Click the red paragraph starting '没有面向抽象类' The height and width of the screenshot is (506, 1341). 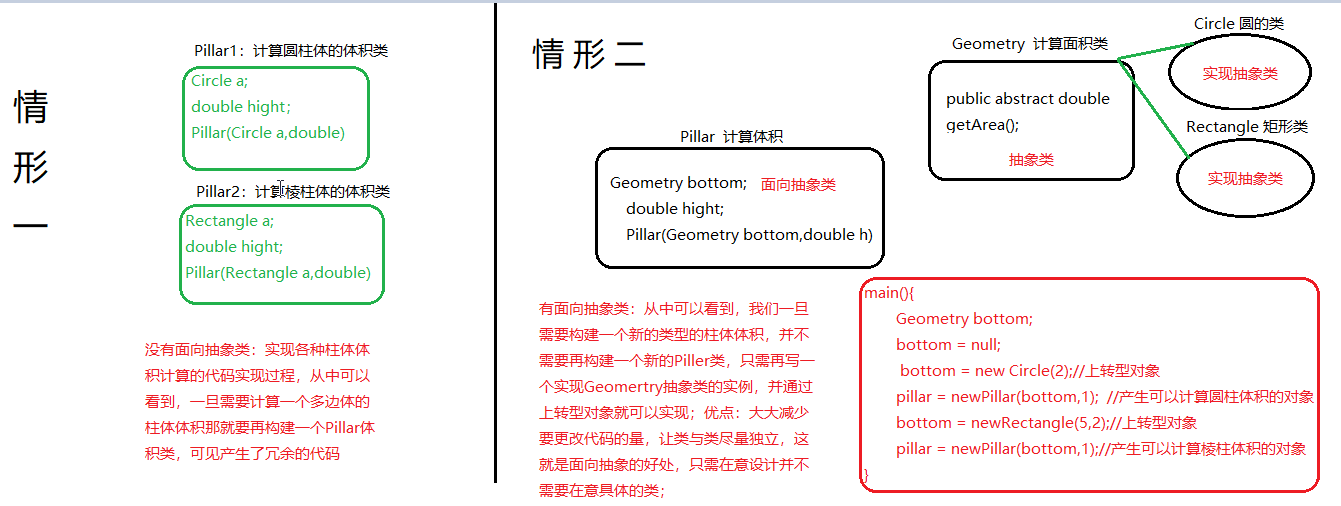pyautogui.click(x=260, y=401)
